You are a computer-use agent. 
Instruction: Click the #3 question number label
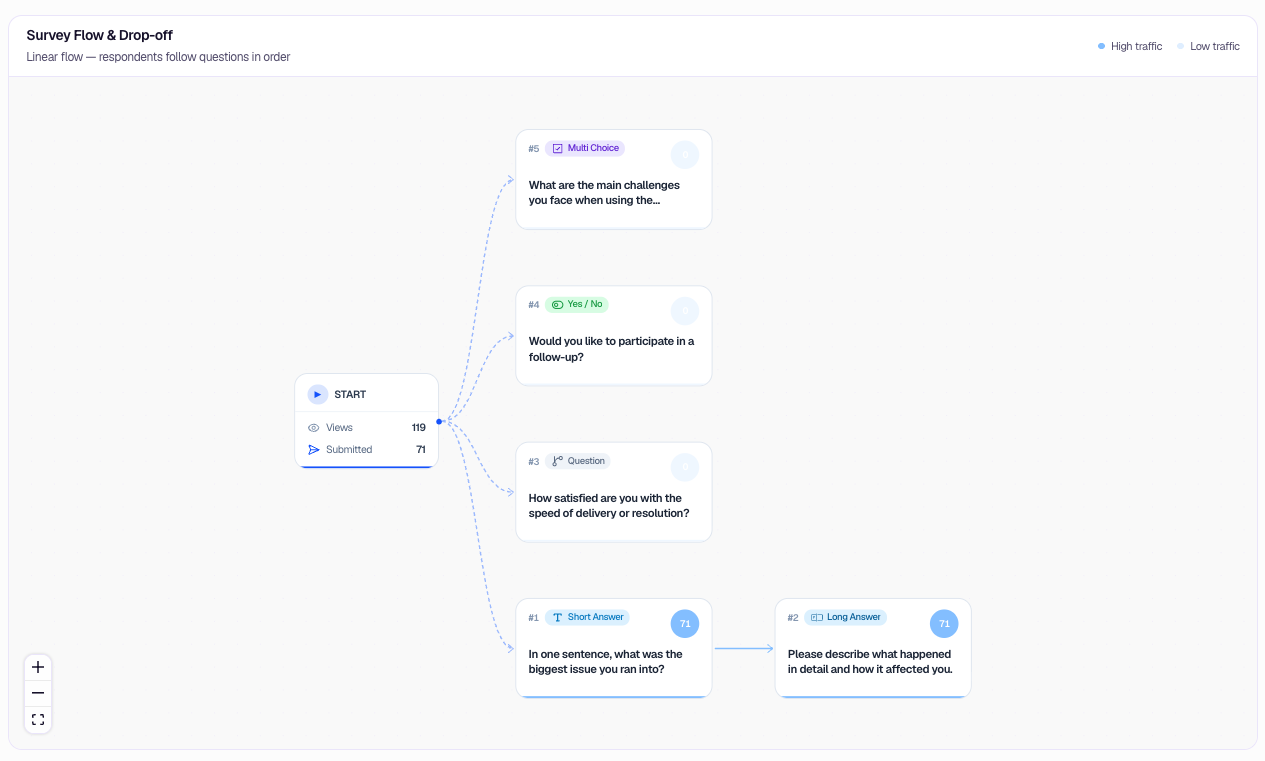(x=534, y=462)
